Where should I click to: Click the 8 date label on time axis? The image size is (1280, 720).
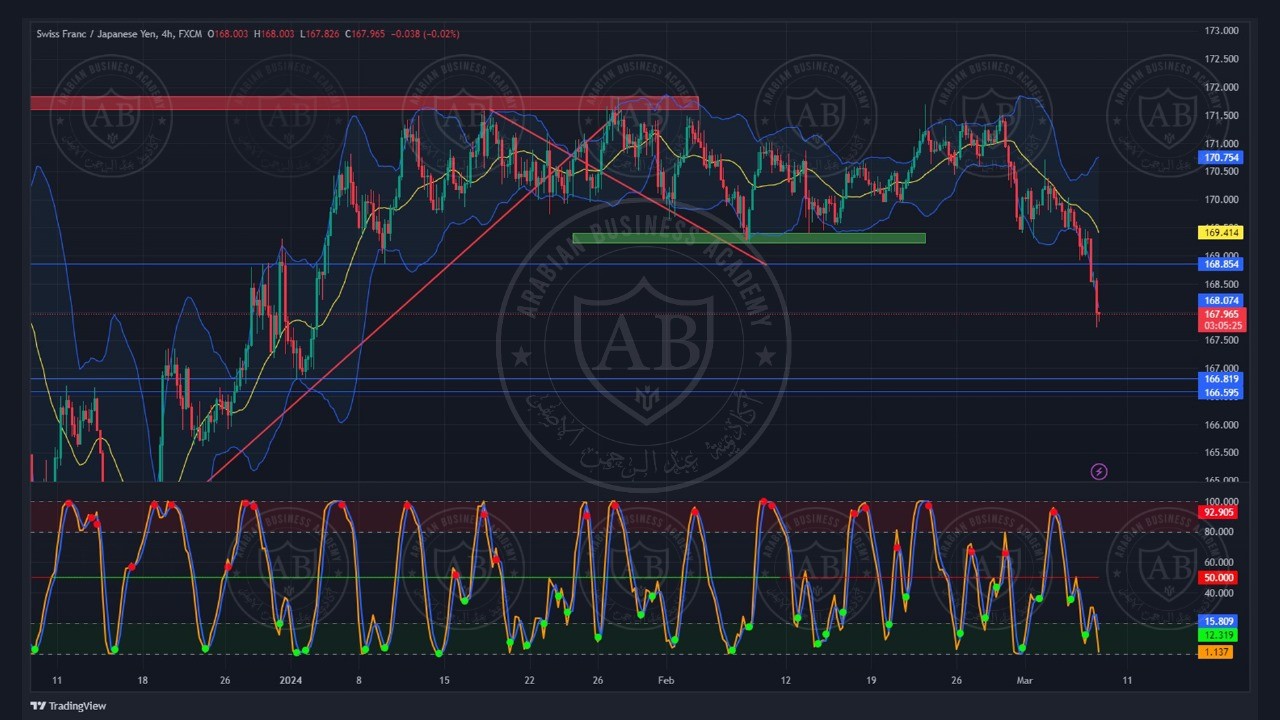click(x=358, y=680)
